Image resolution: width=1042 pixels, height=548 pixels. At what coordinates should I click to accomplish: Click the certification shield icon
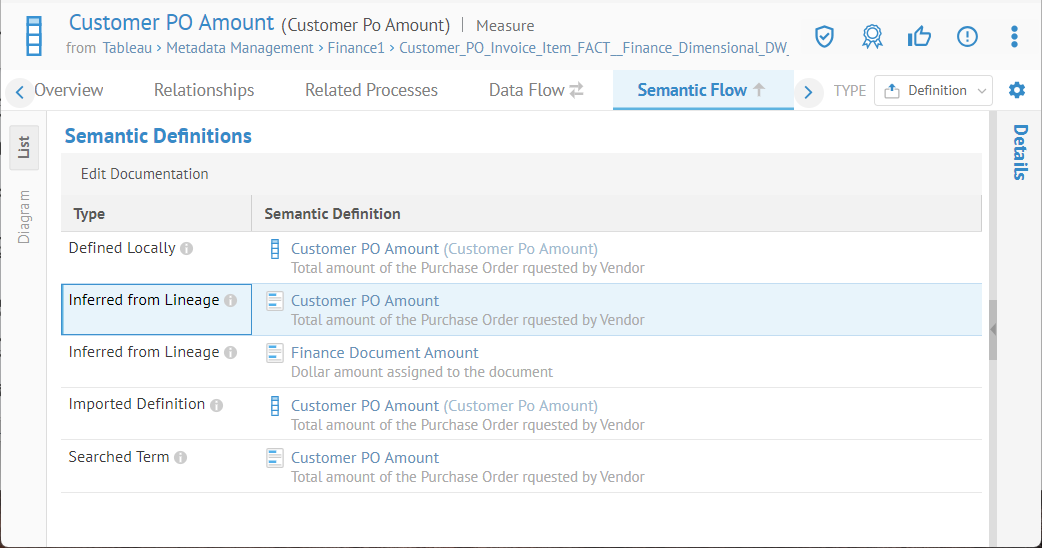824,37
